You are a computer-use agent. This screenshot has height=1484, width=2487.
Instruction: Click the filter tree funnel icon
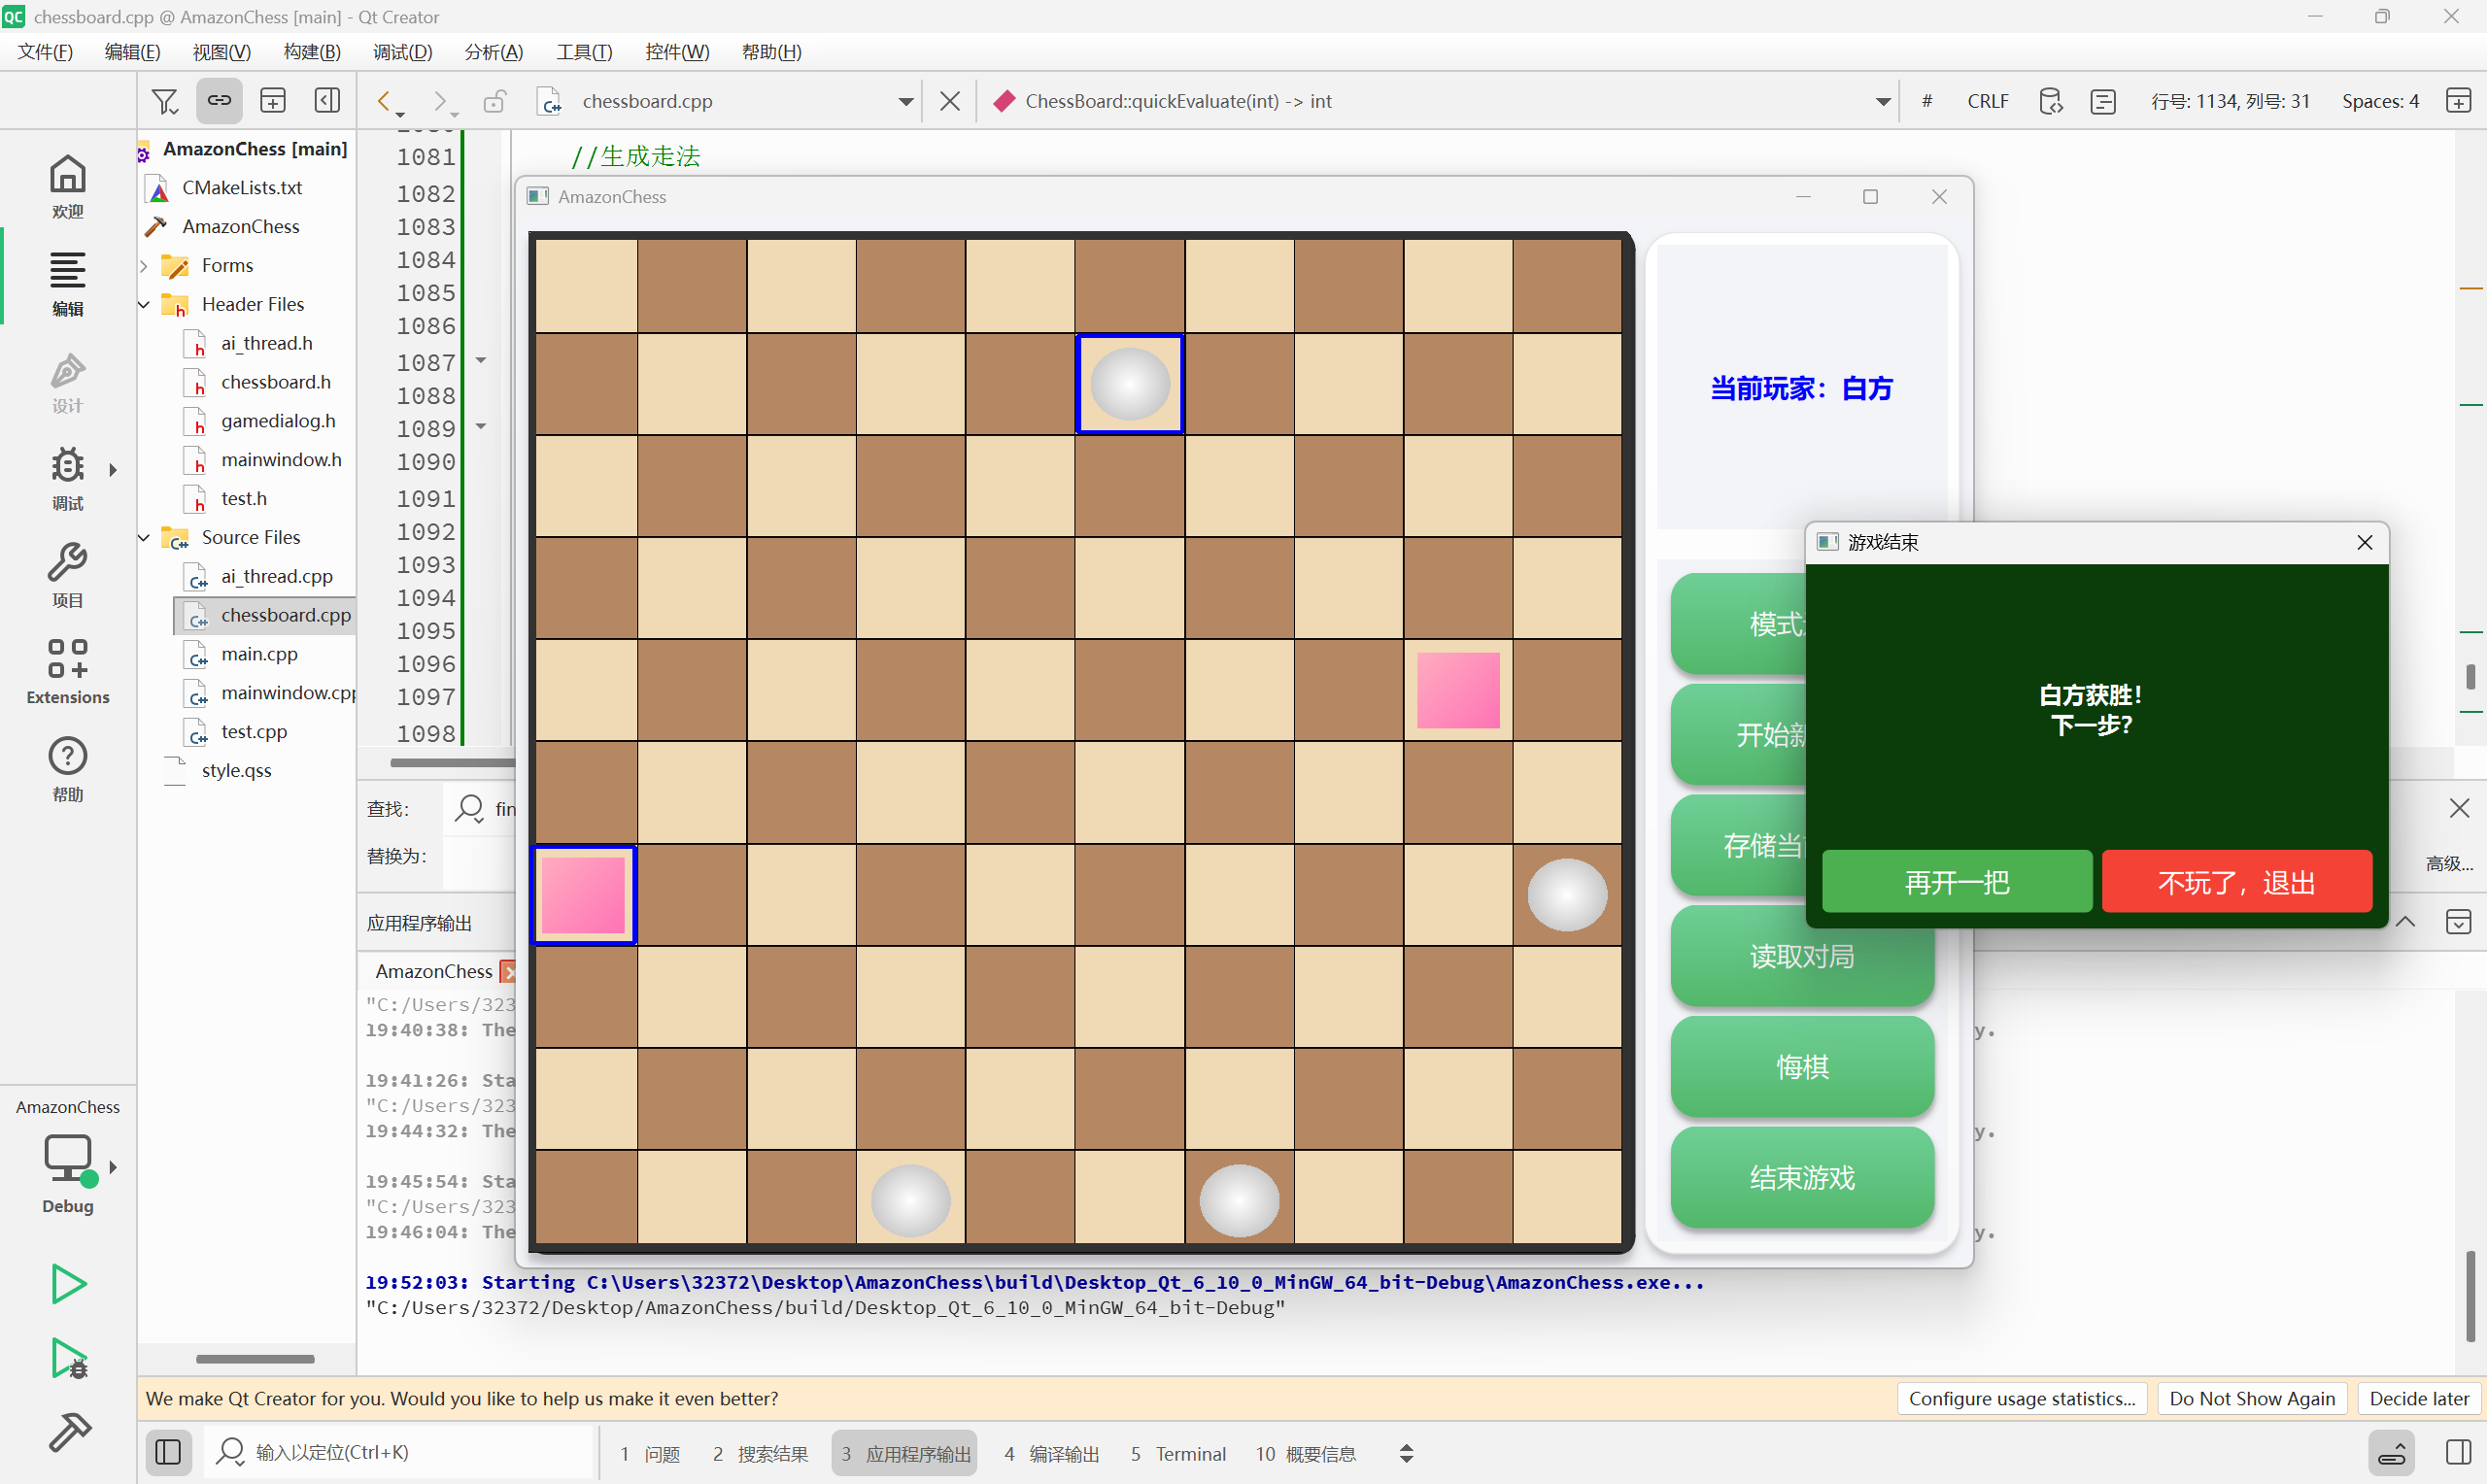(164, 101)
